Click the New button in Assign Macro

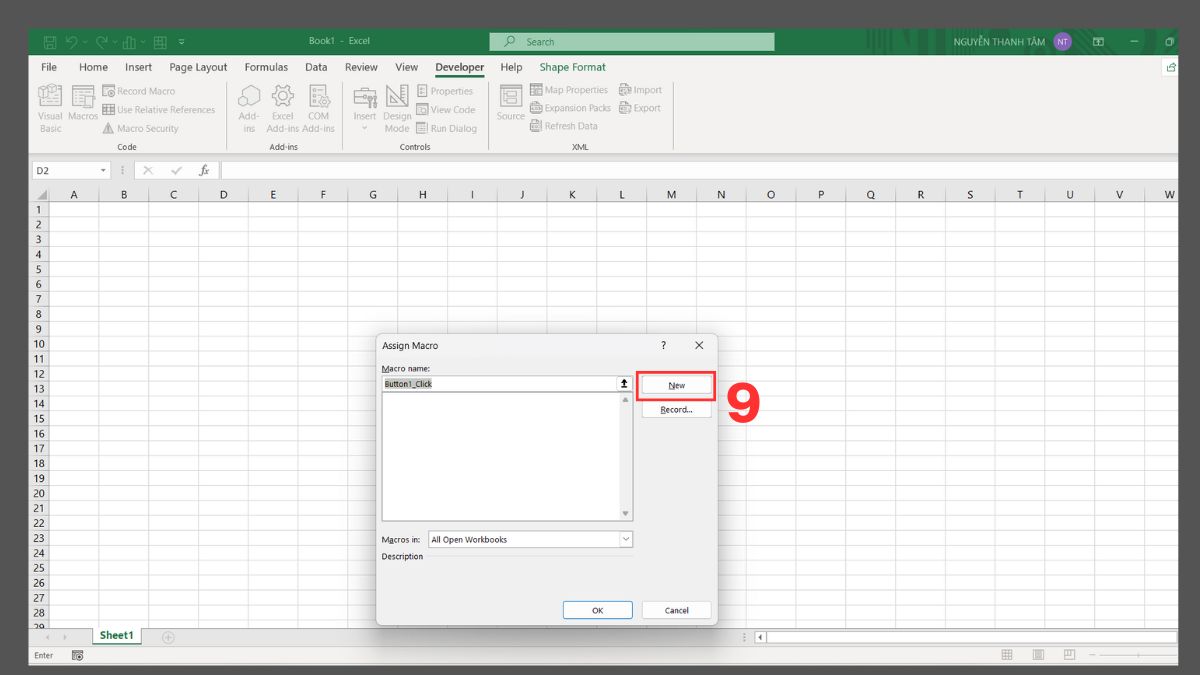676,384
